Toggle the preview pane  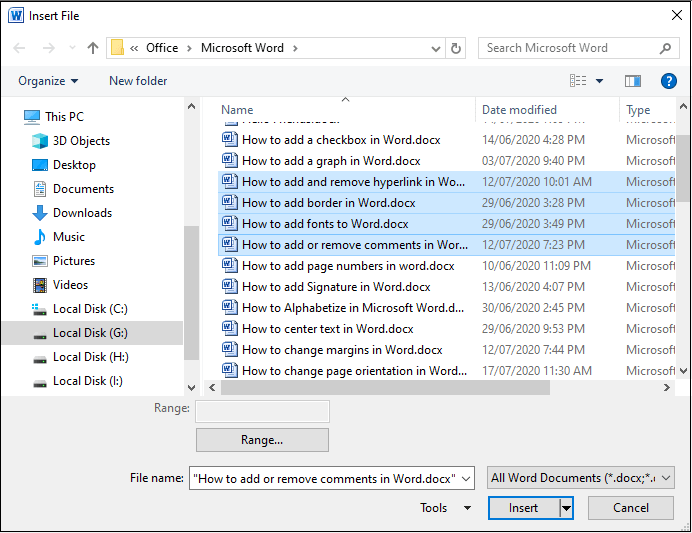coord(633,81)
